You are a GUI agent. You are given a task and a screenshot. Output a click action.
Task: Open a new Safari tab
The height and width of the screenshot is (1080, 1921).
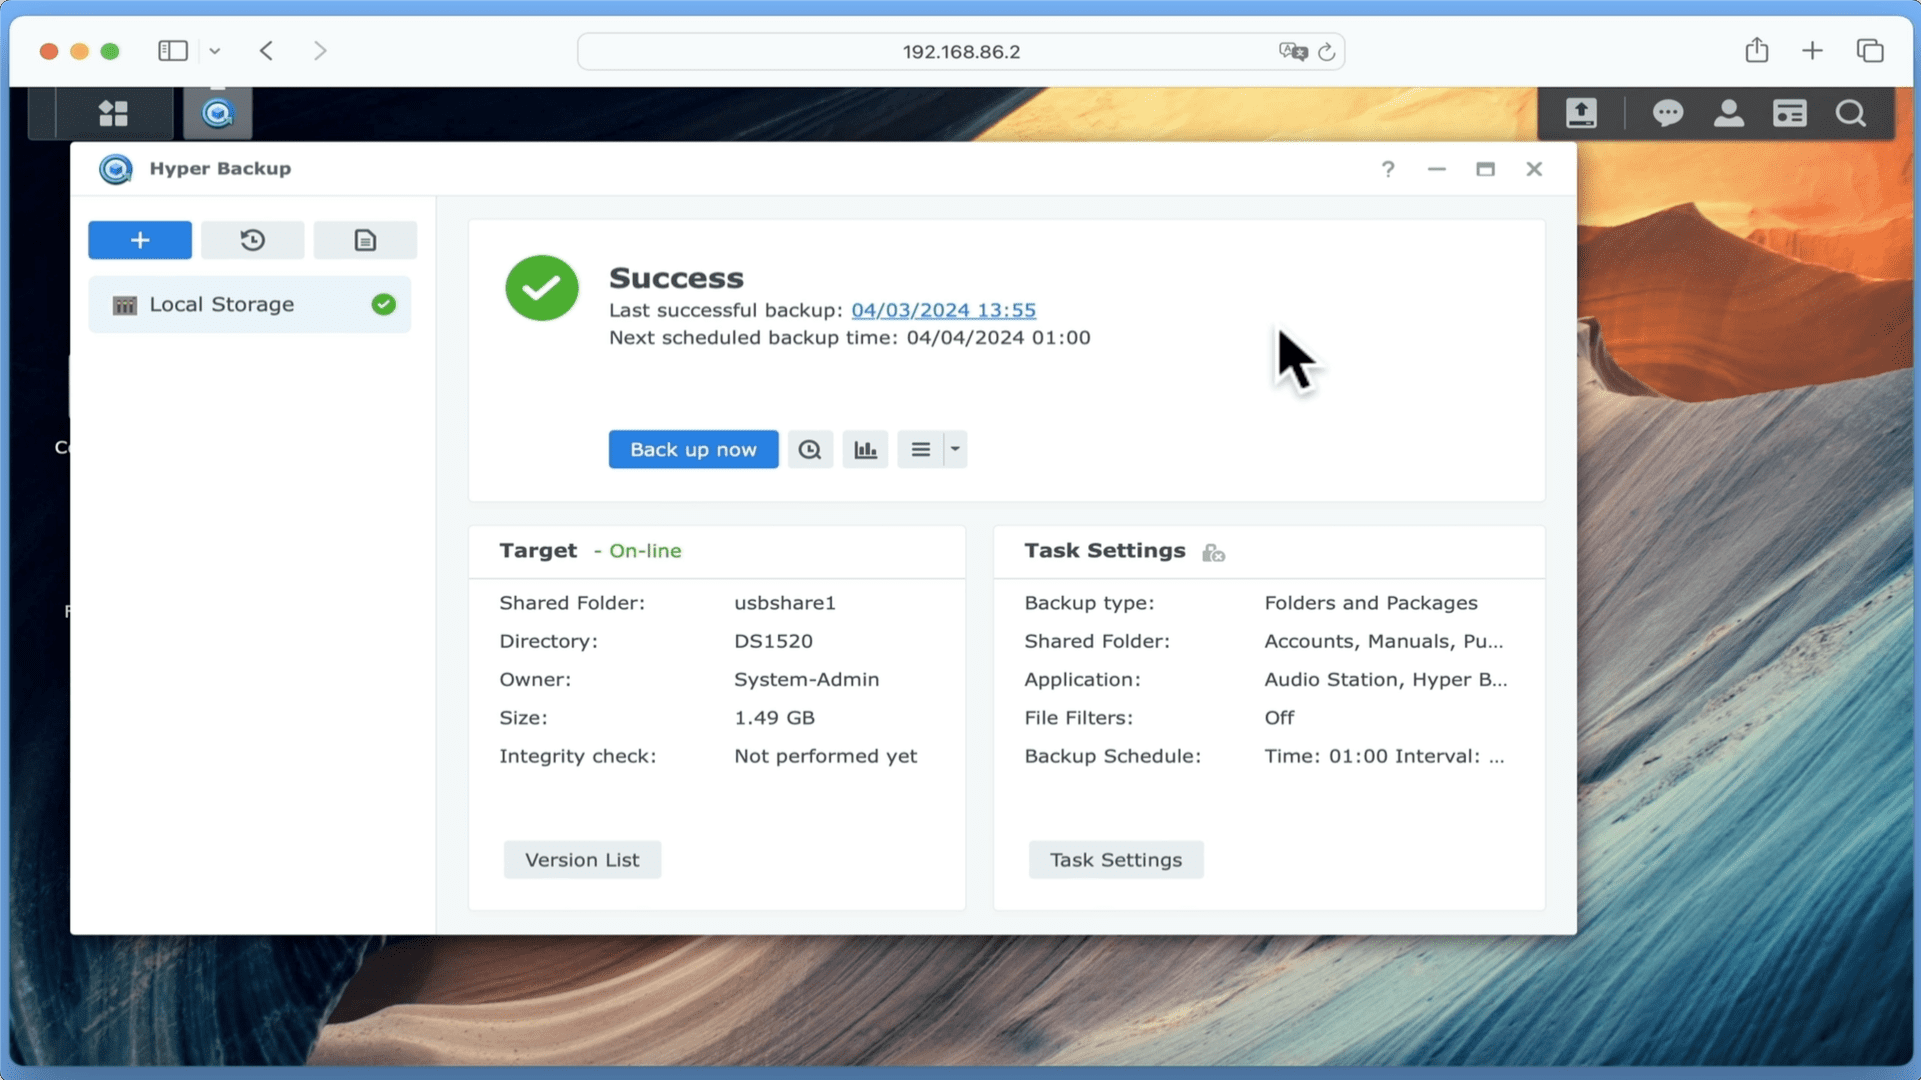click(x=1813, y=51)
